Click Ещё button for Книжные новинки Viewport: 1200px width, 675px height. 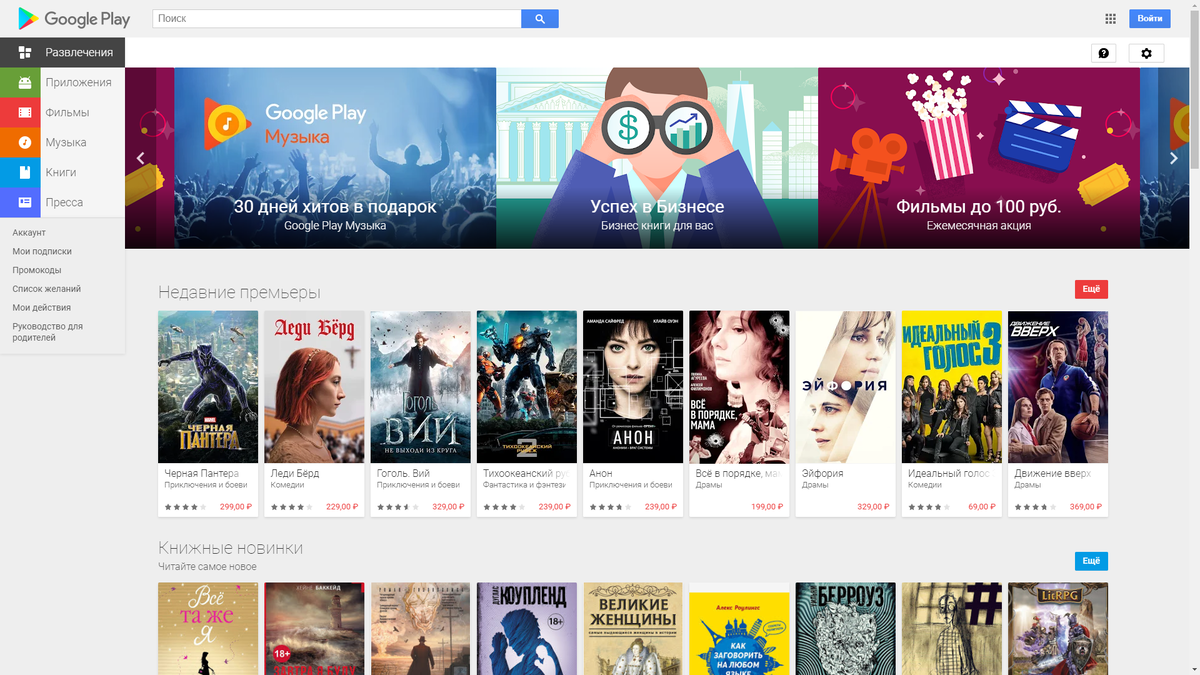tap(1091, 561)
